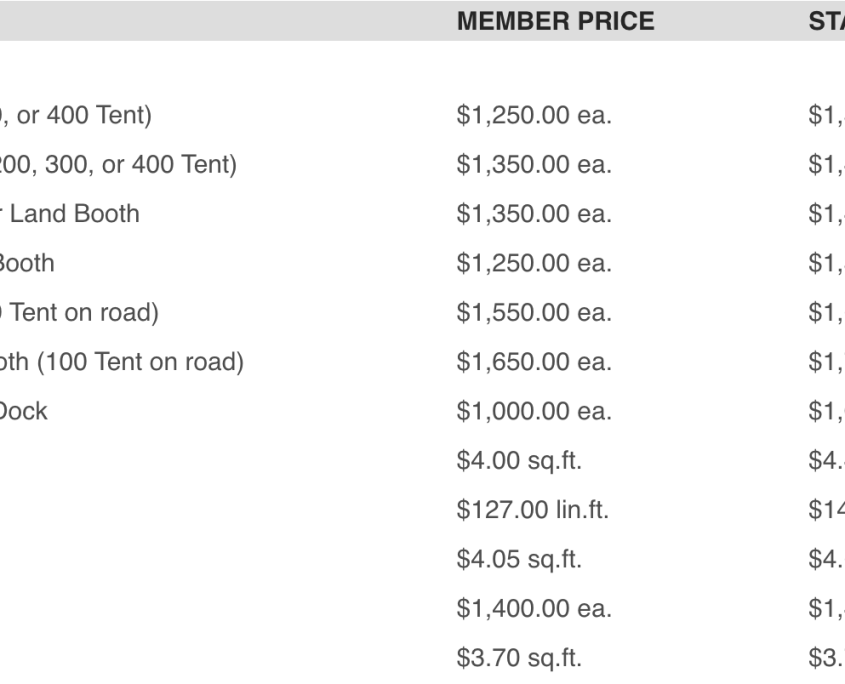This screenshot has width=845, height=684.
Task: Select the $1,250.00 ea. price for 400 Tent
Action: pos(534,115)
